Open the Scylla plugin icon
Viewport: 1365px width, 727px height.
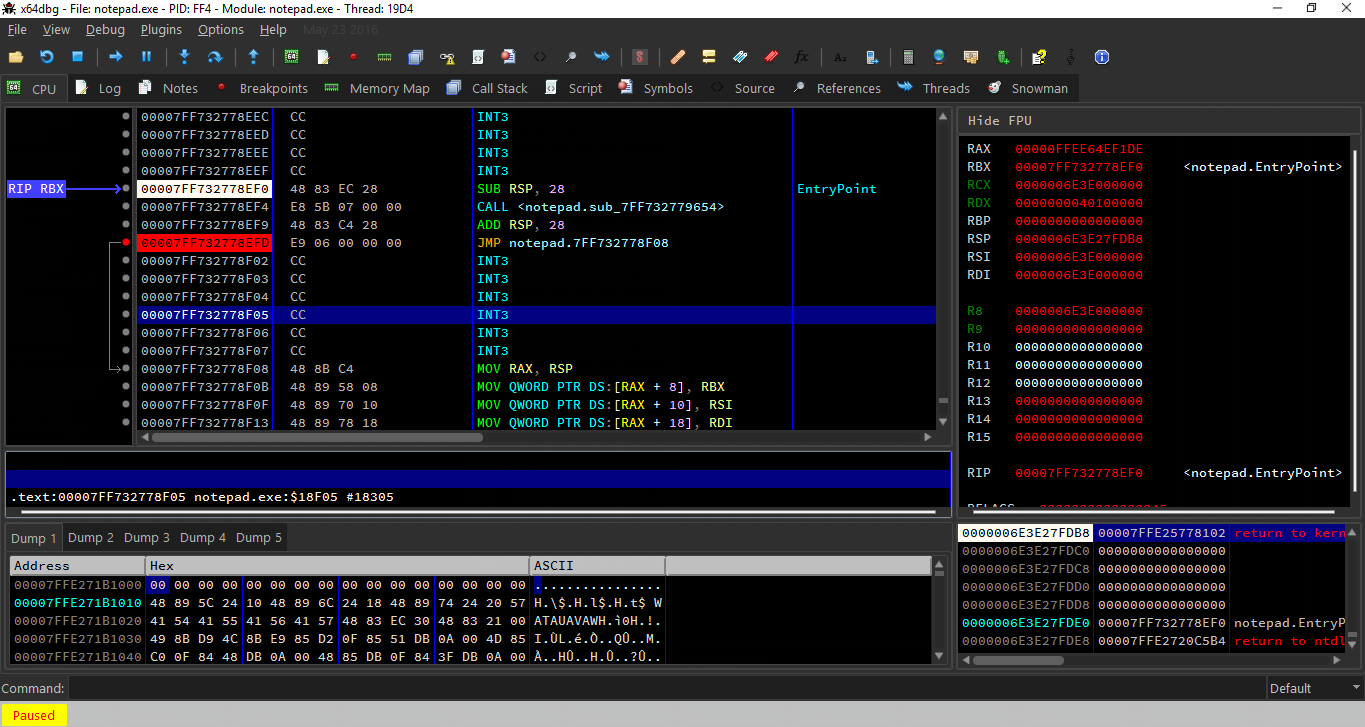[640, 57]
